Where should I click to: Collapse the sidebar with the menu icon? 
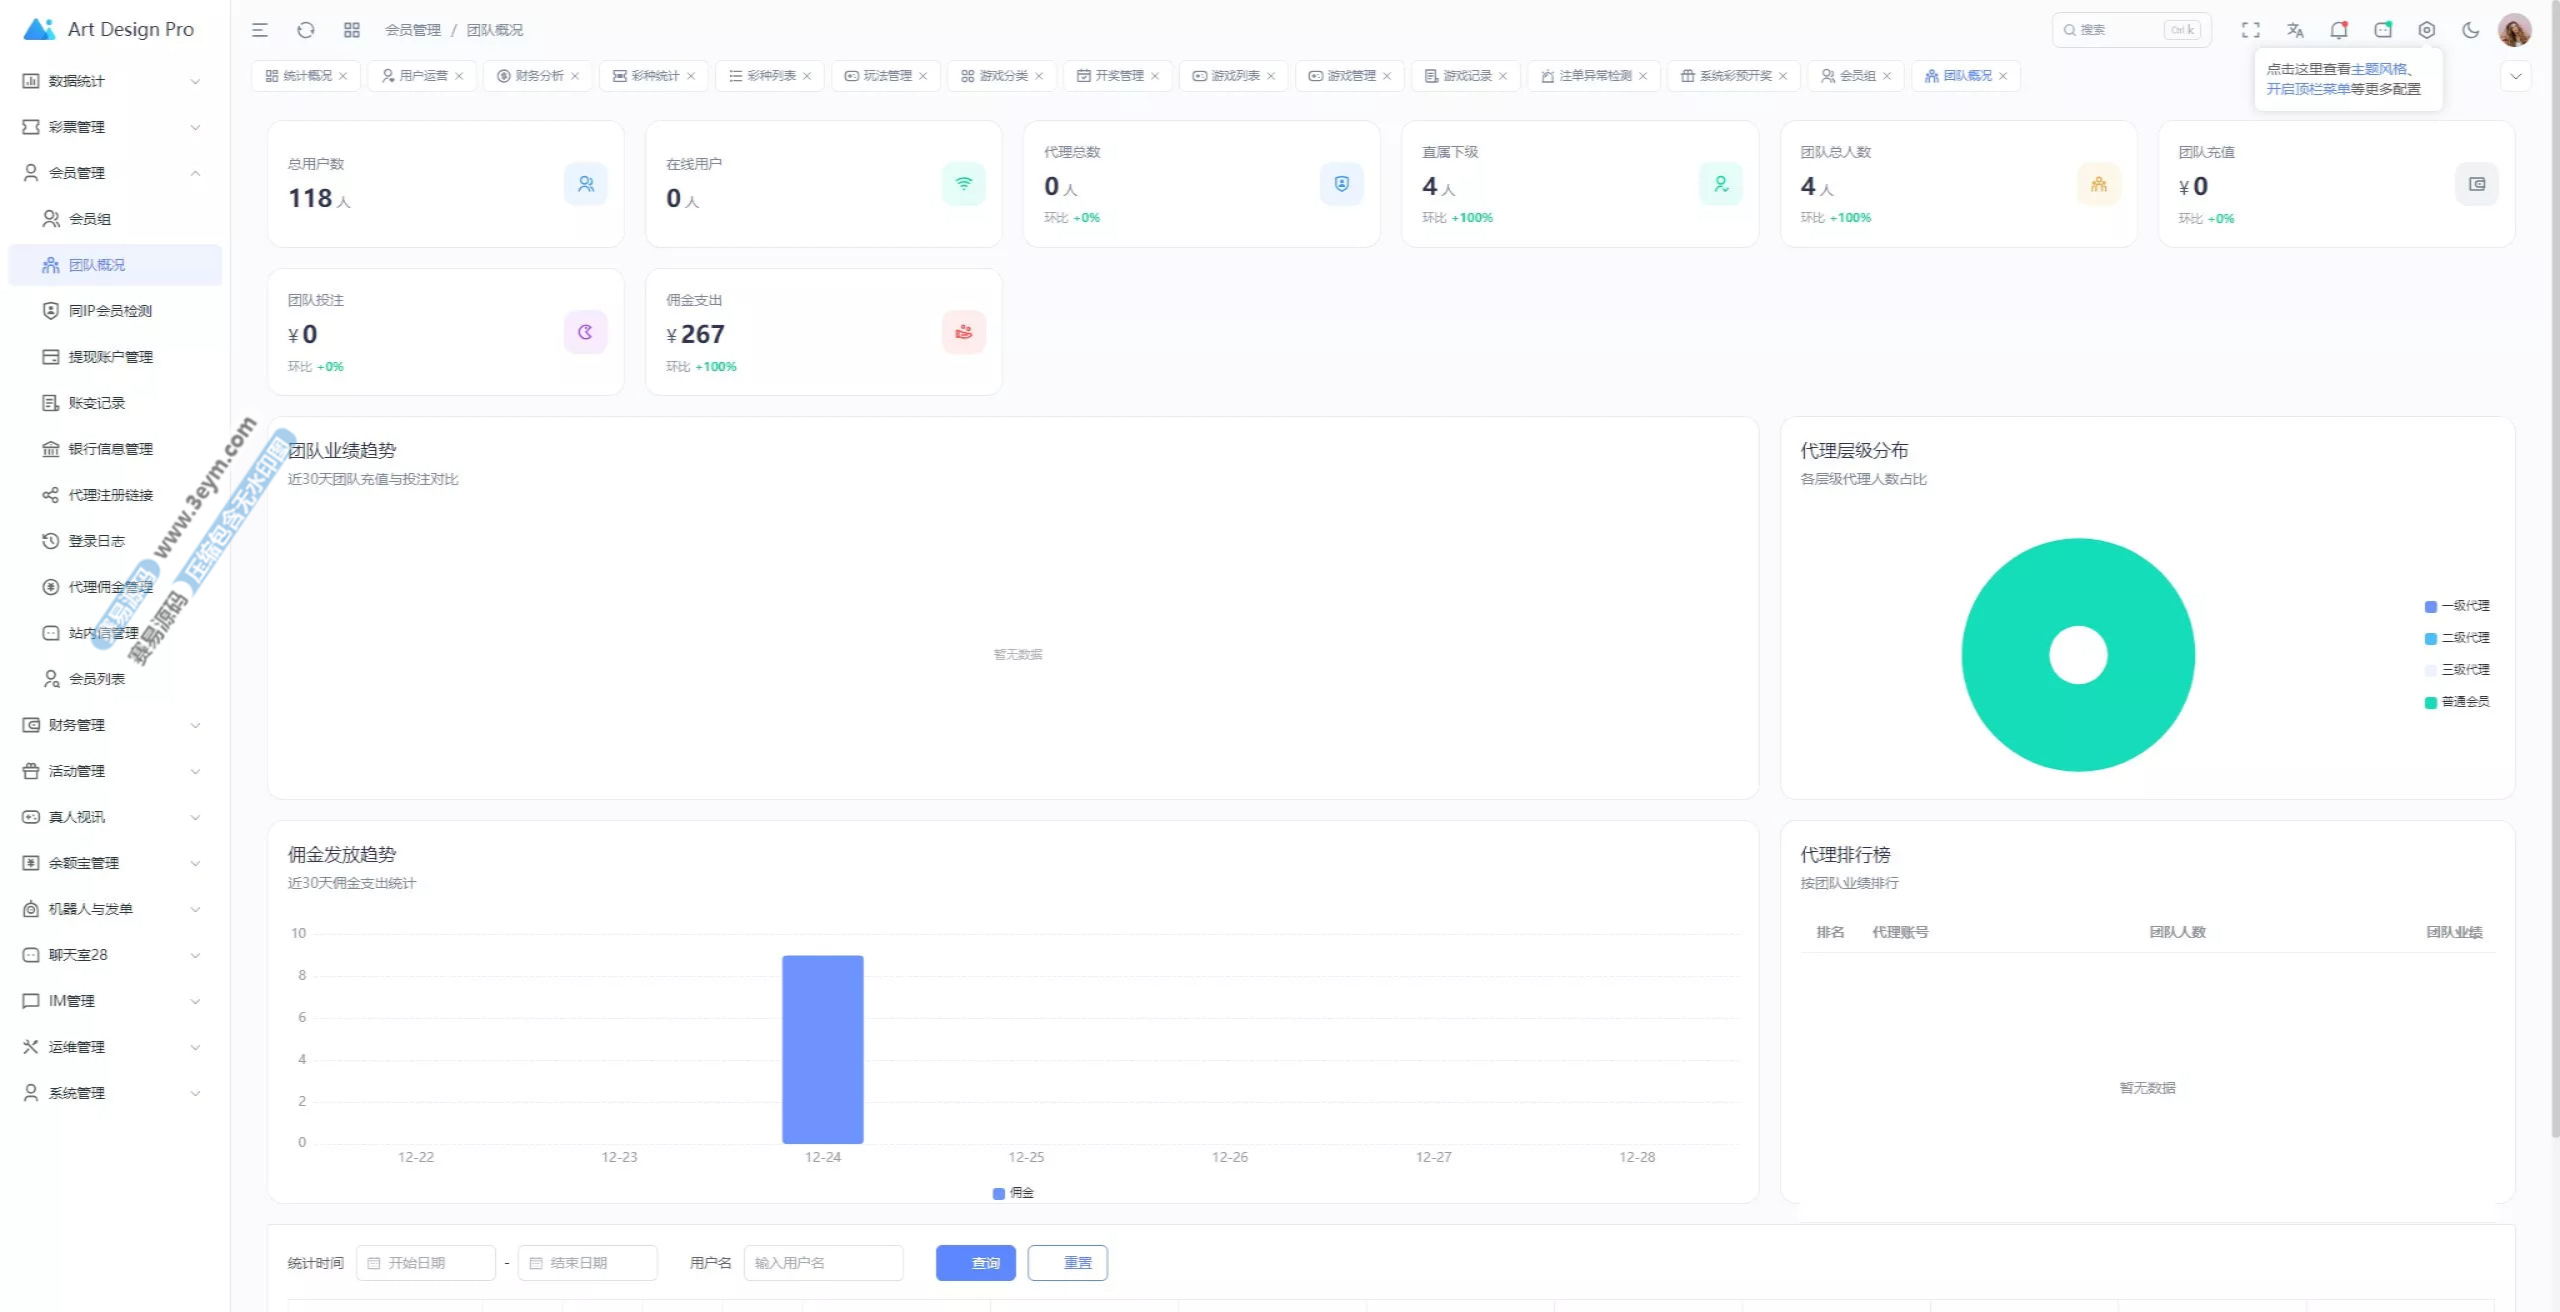pyautogui.click(x=260, y=30)
